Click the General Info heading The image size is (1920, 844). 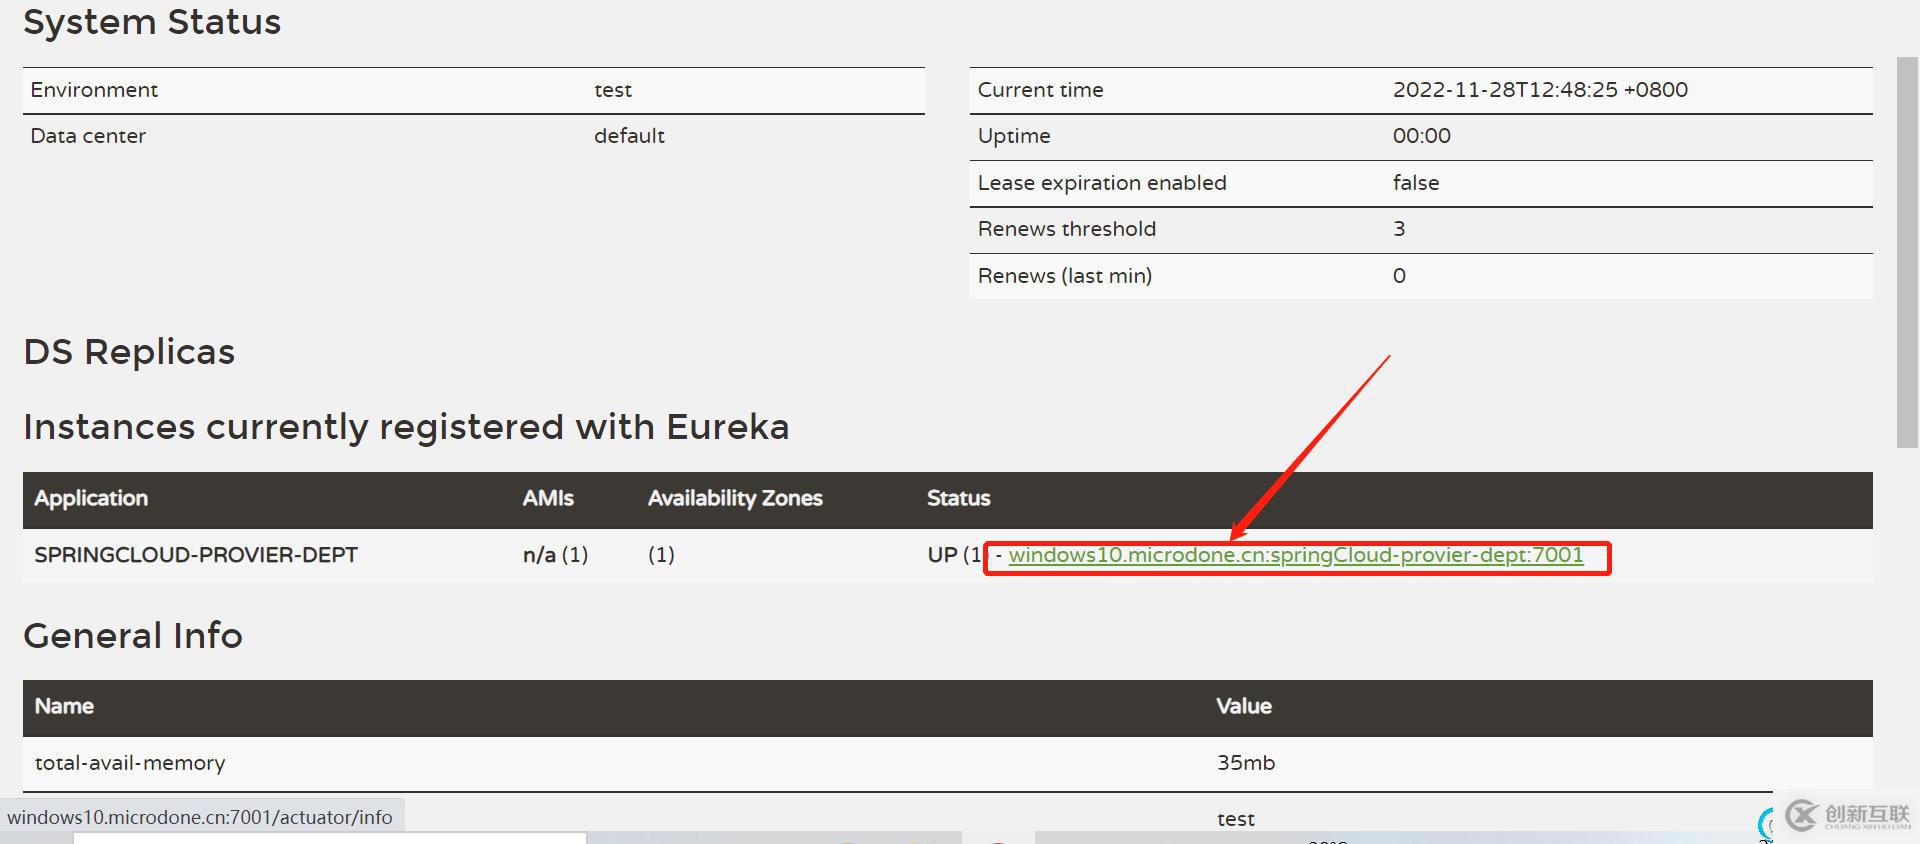(133, 636)
